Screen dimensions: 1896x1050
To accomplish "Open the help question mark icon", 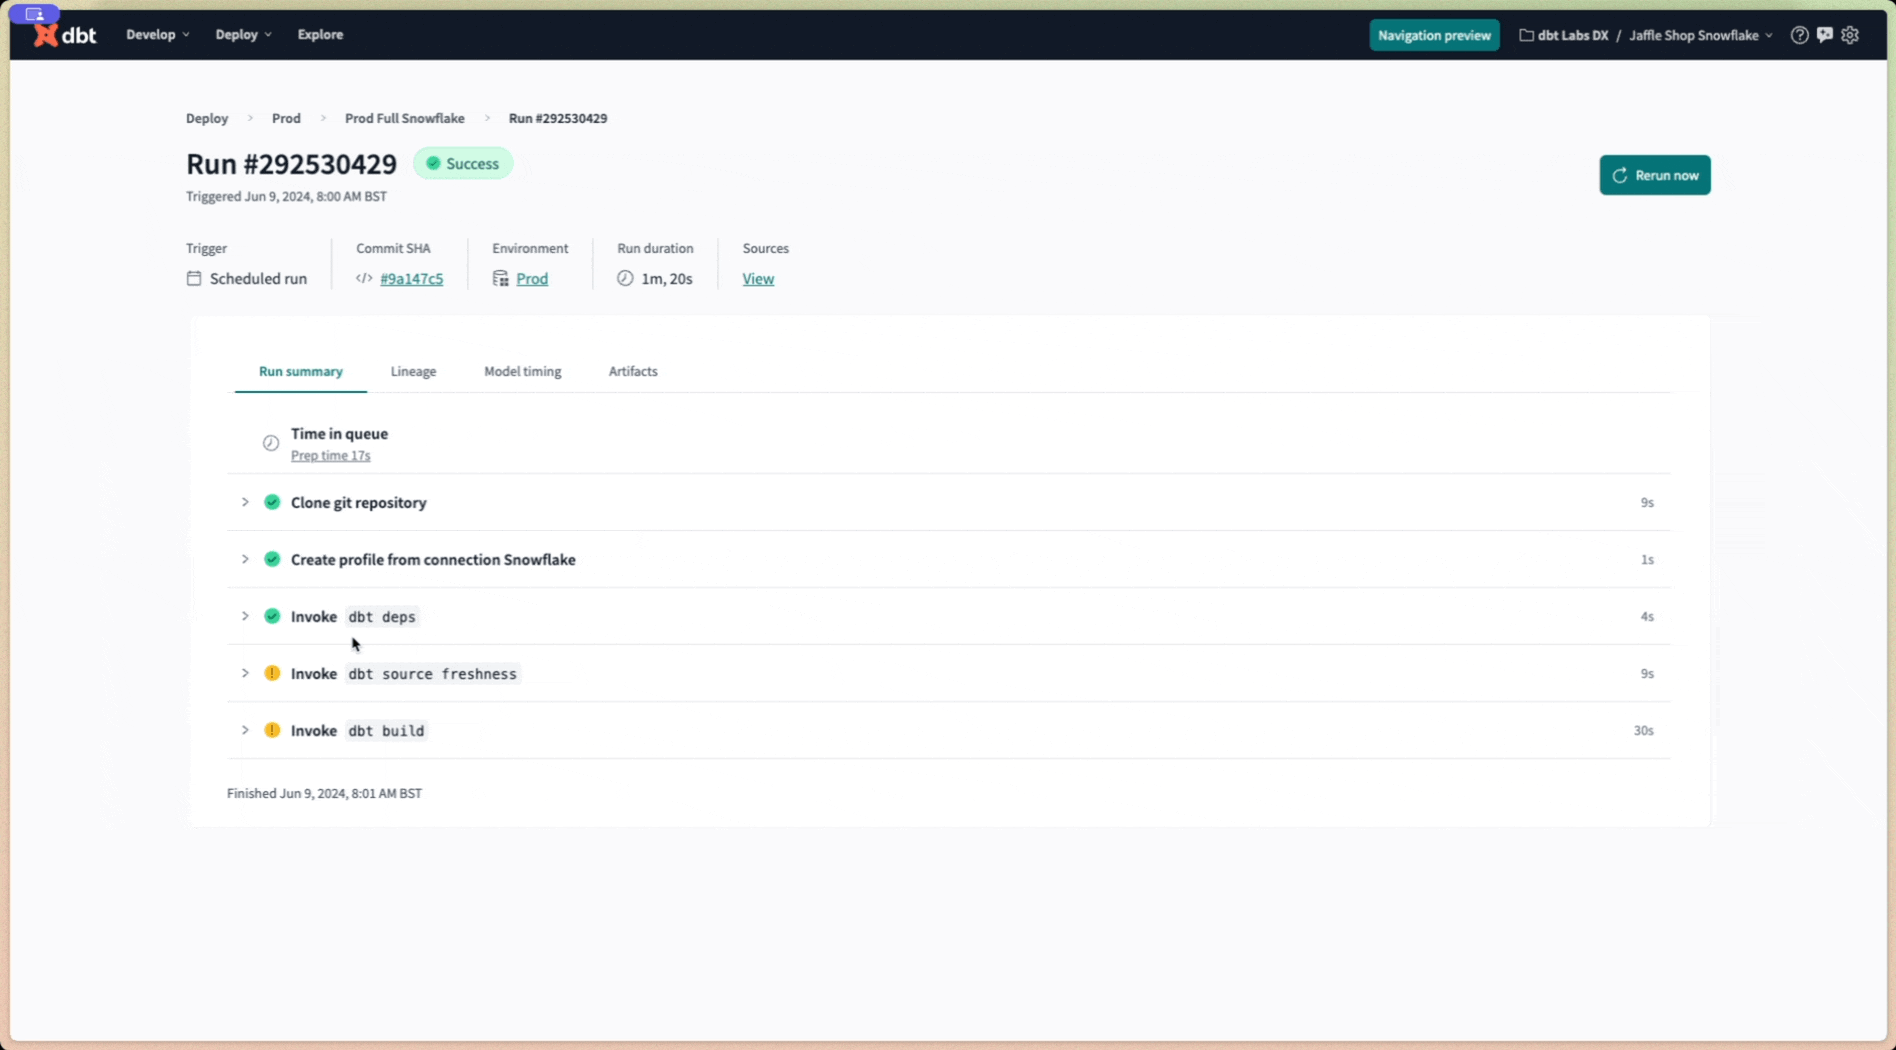I will point(1799,35).
